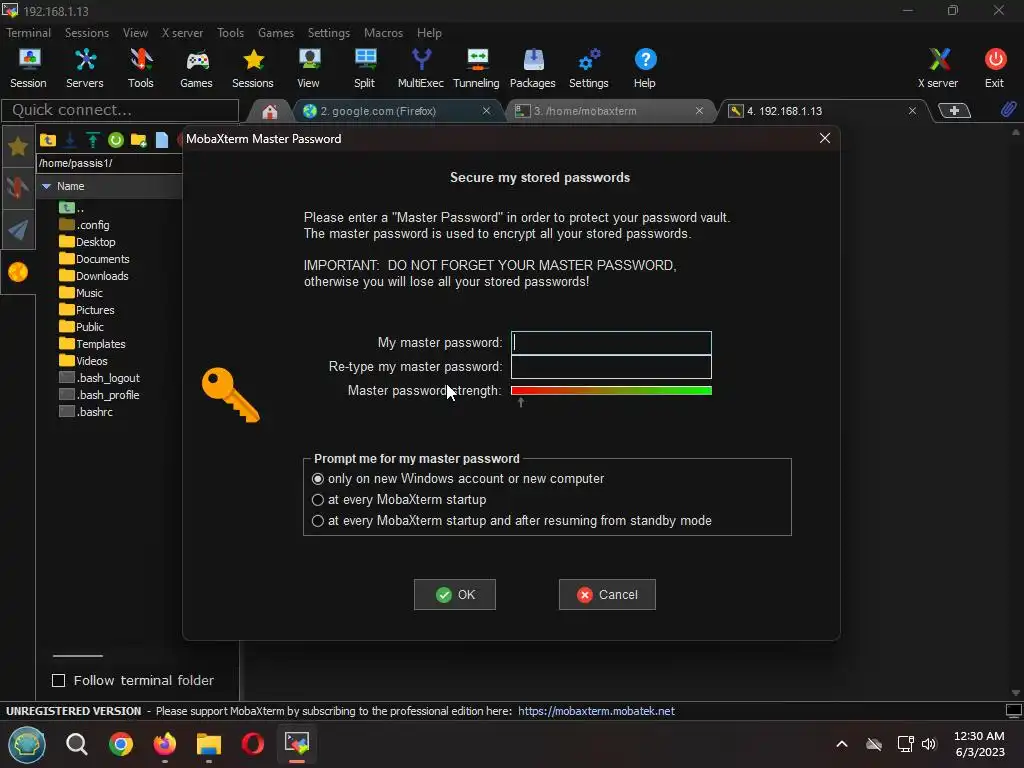
Task: Open the sidebar paper plane tab
Action: pos(18,229)
